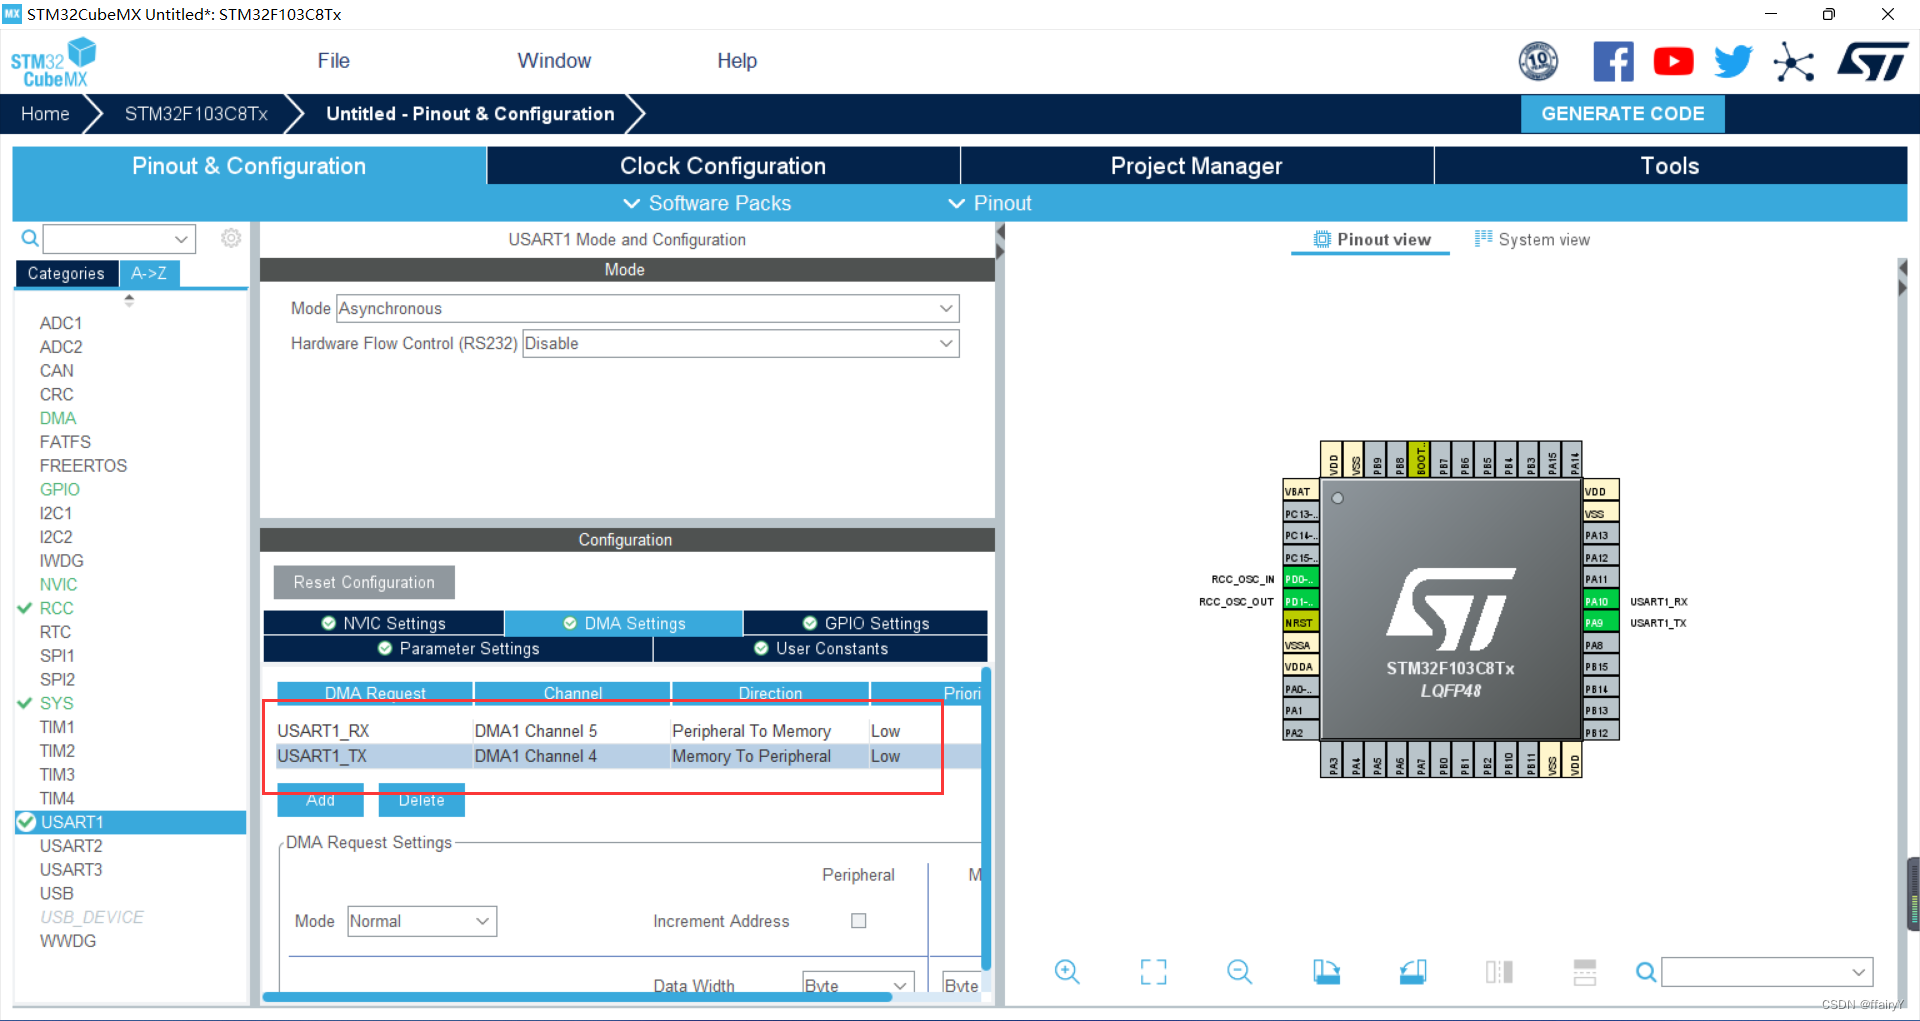Open the Parameter Settings tab
The image size is (1920, 1021).
click(458, 648)
